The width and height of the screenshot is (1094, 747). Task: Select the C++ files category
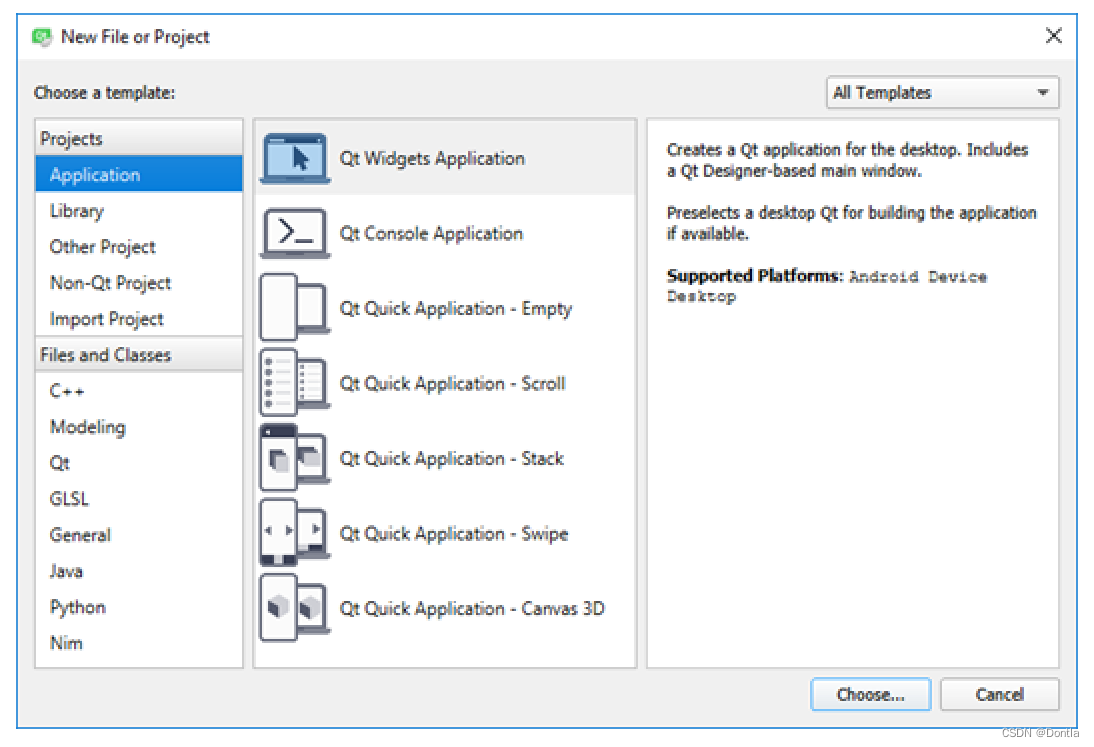139,391
